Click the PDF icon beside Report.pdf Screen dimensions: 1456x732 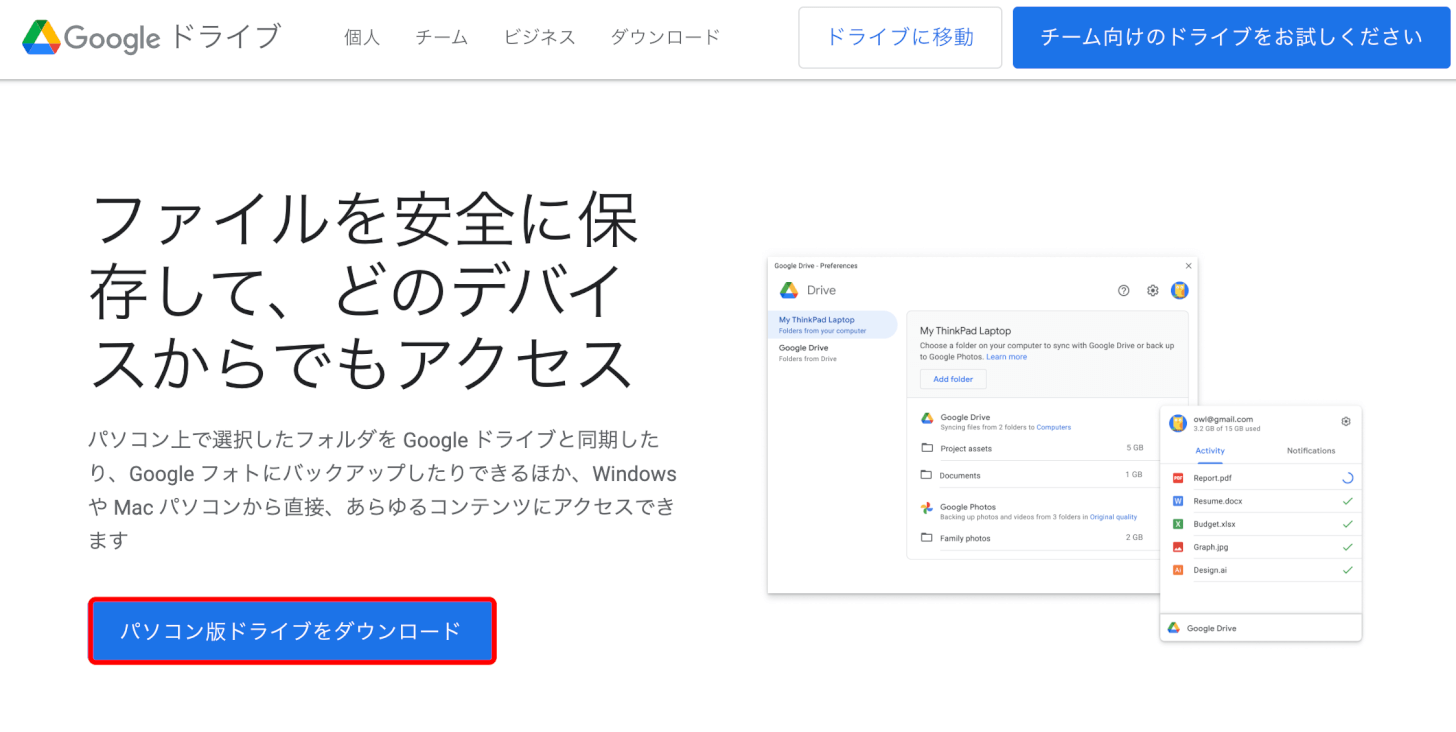(x=1176, y=477)
